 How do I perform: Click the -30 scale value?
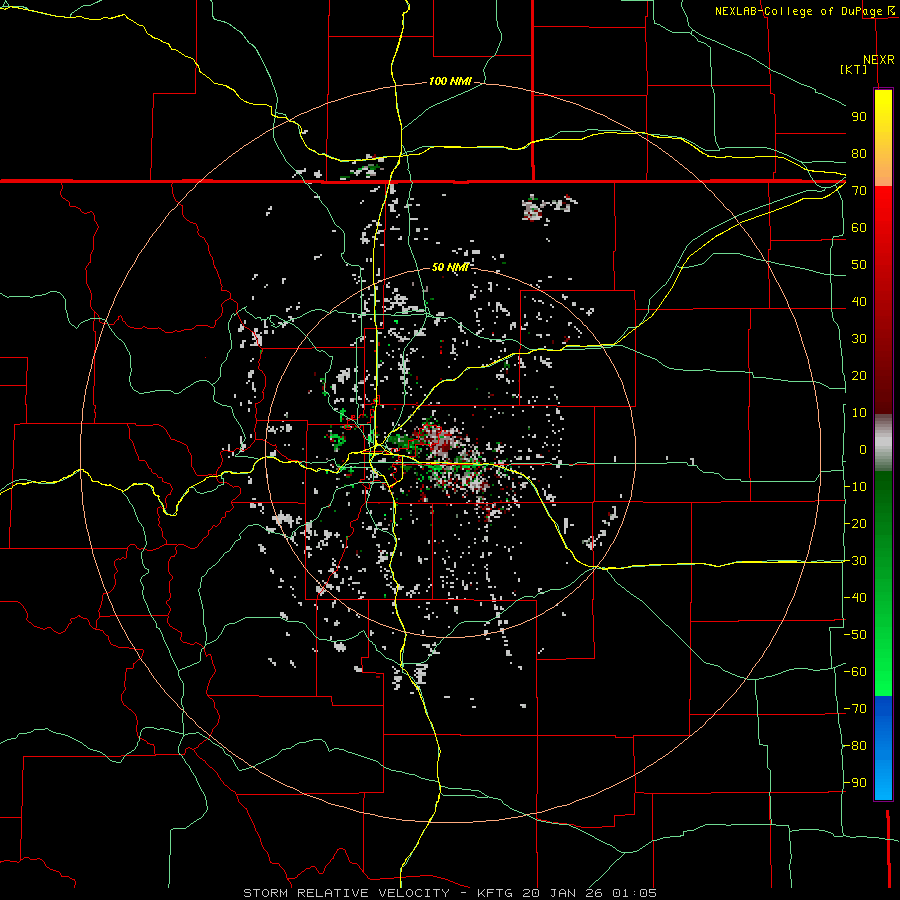(855, 561)
